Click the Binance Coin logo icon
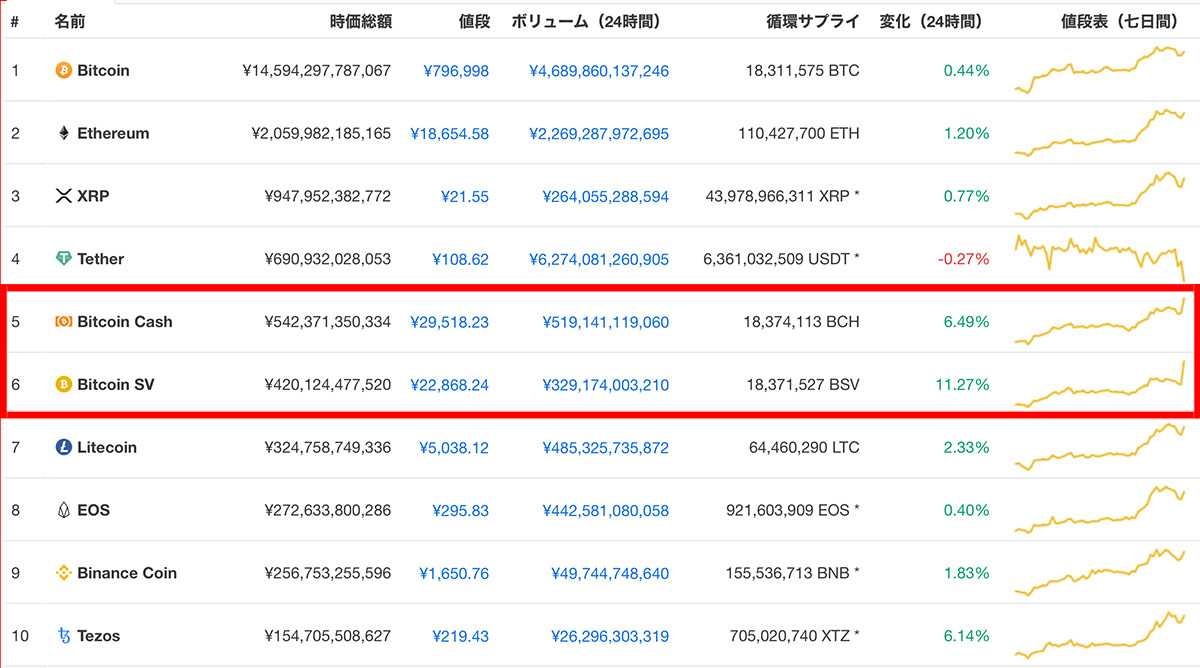The image size is (1200, 668). pyautogui.click(x=63, y=573)
